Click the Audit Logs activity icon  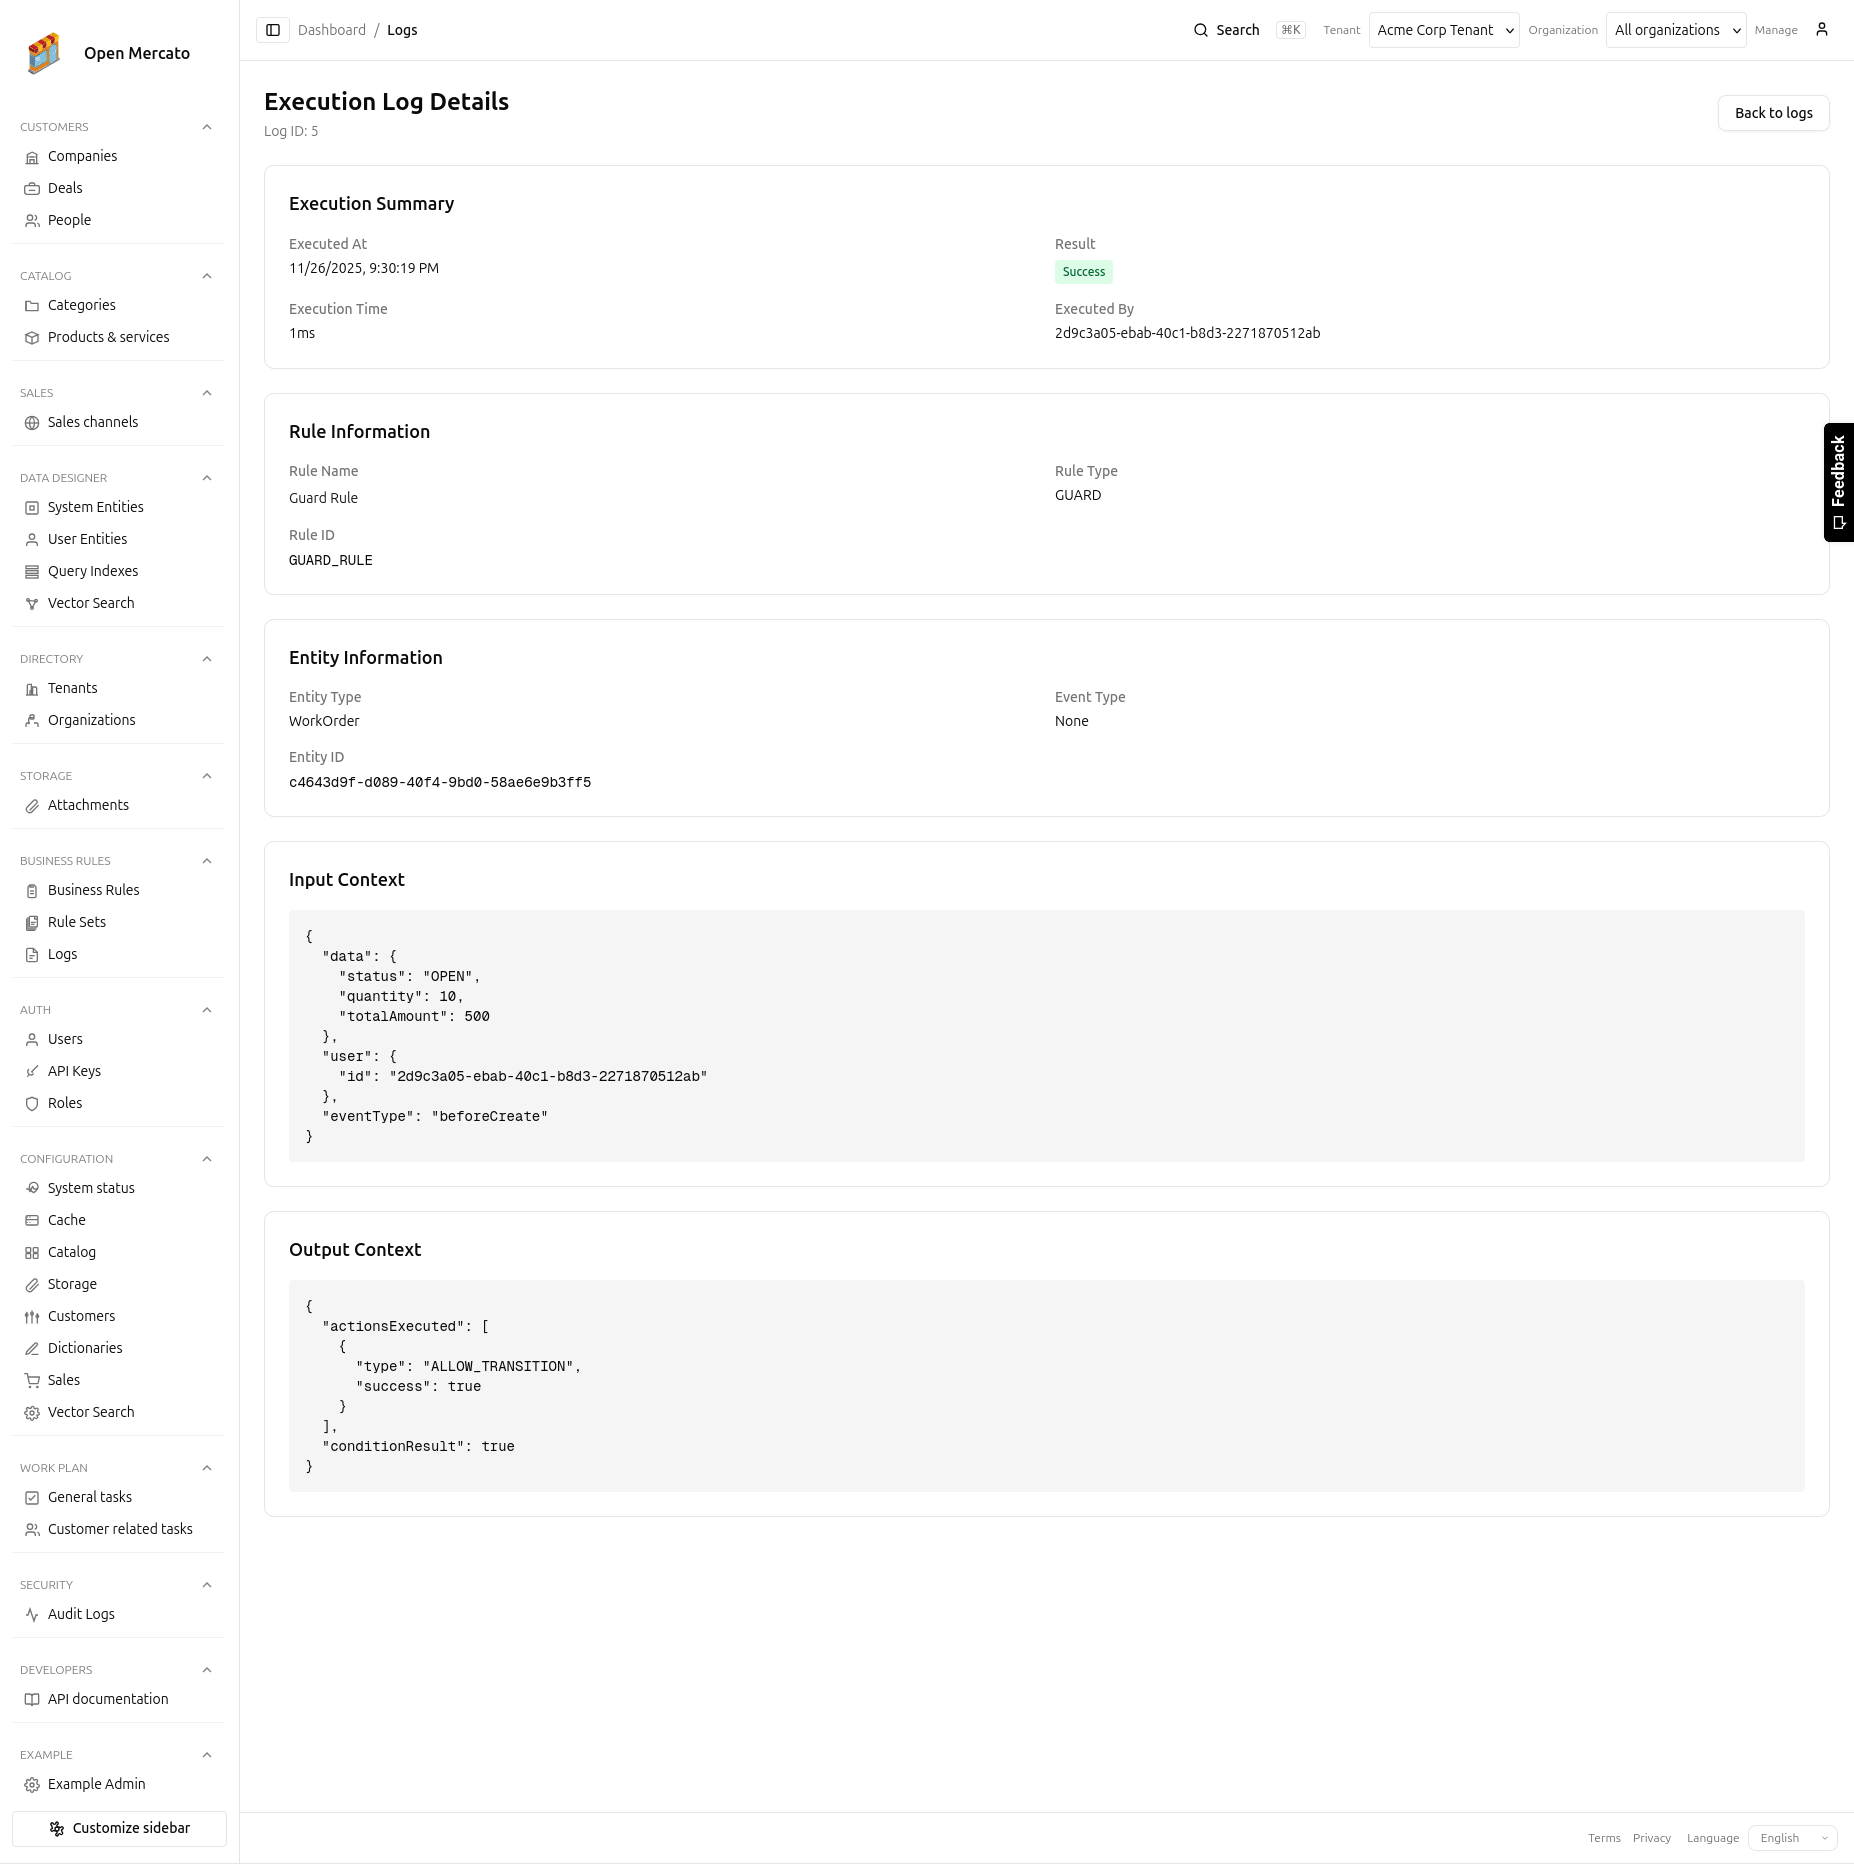coord(32,1615)
